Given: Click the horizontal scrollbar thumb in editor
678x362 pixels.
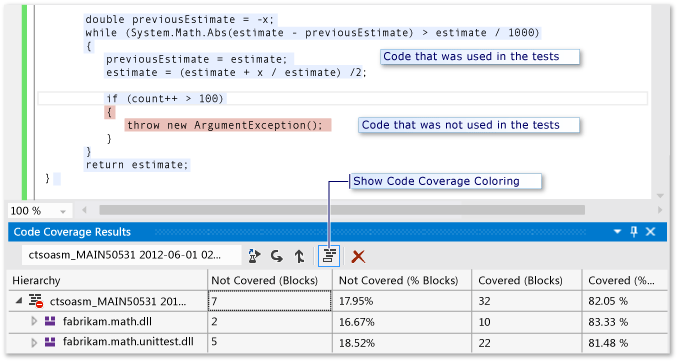Looking at the screenshot, I should [x=342, y=210].
